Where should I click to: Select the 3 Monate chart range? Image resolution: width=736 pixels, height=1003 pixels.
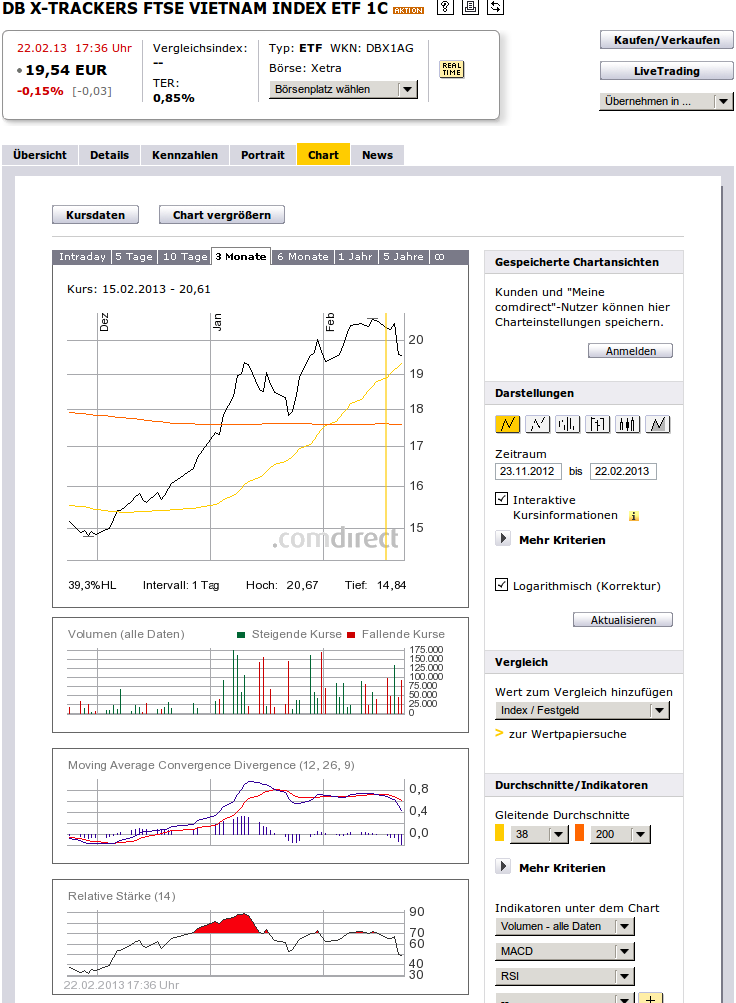(241, 257)
